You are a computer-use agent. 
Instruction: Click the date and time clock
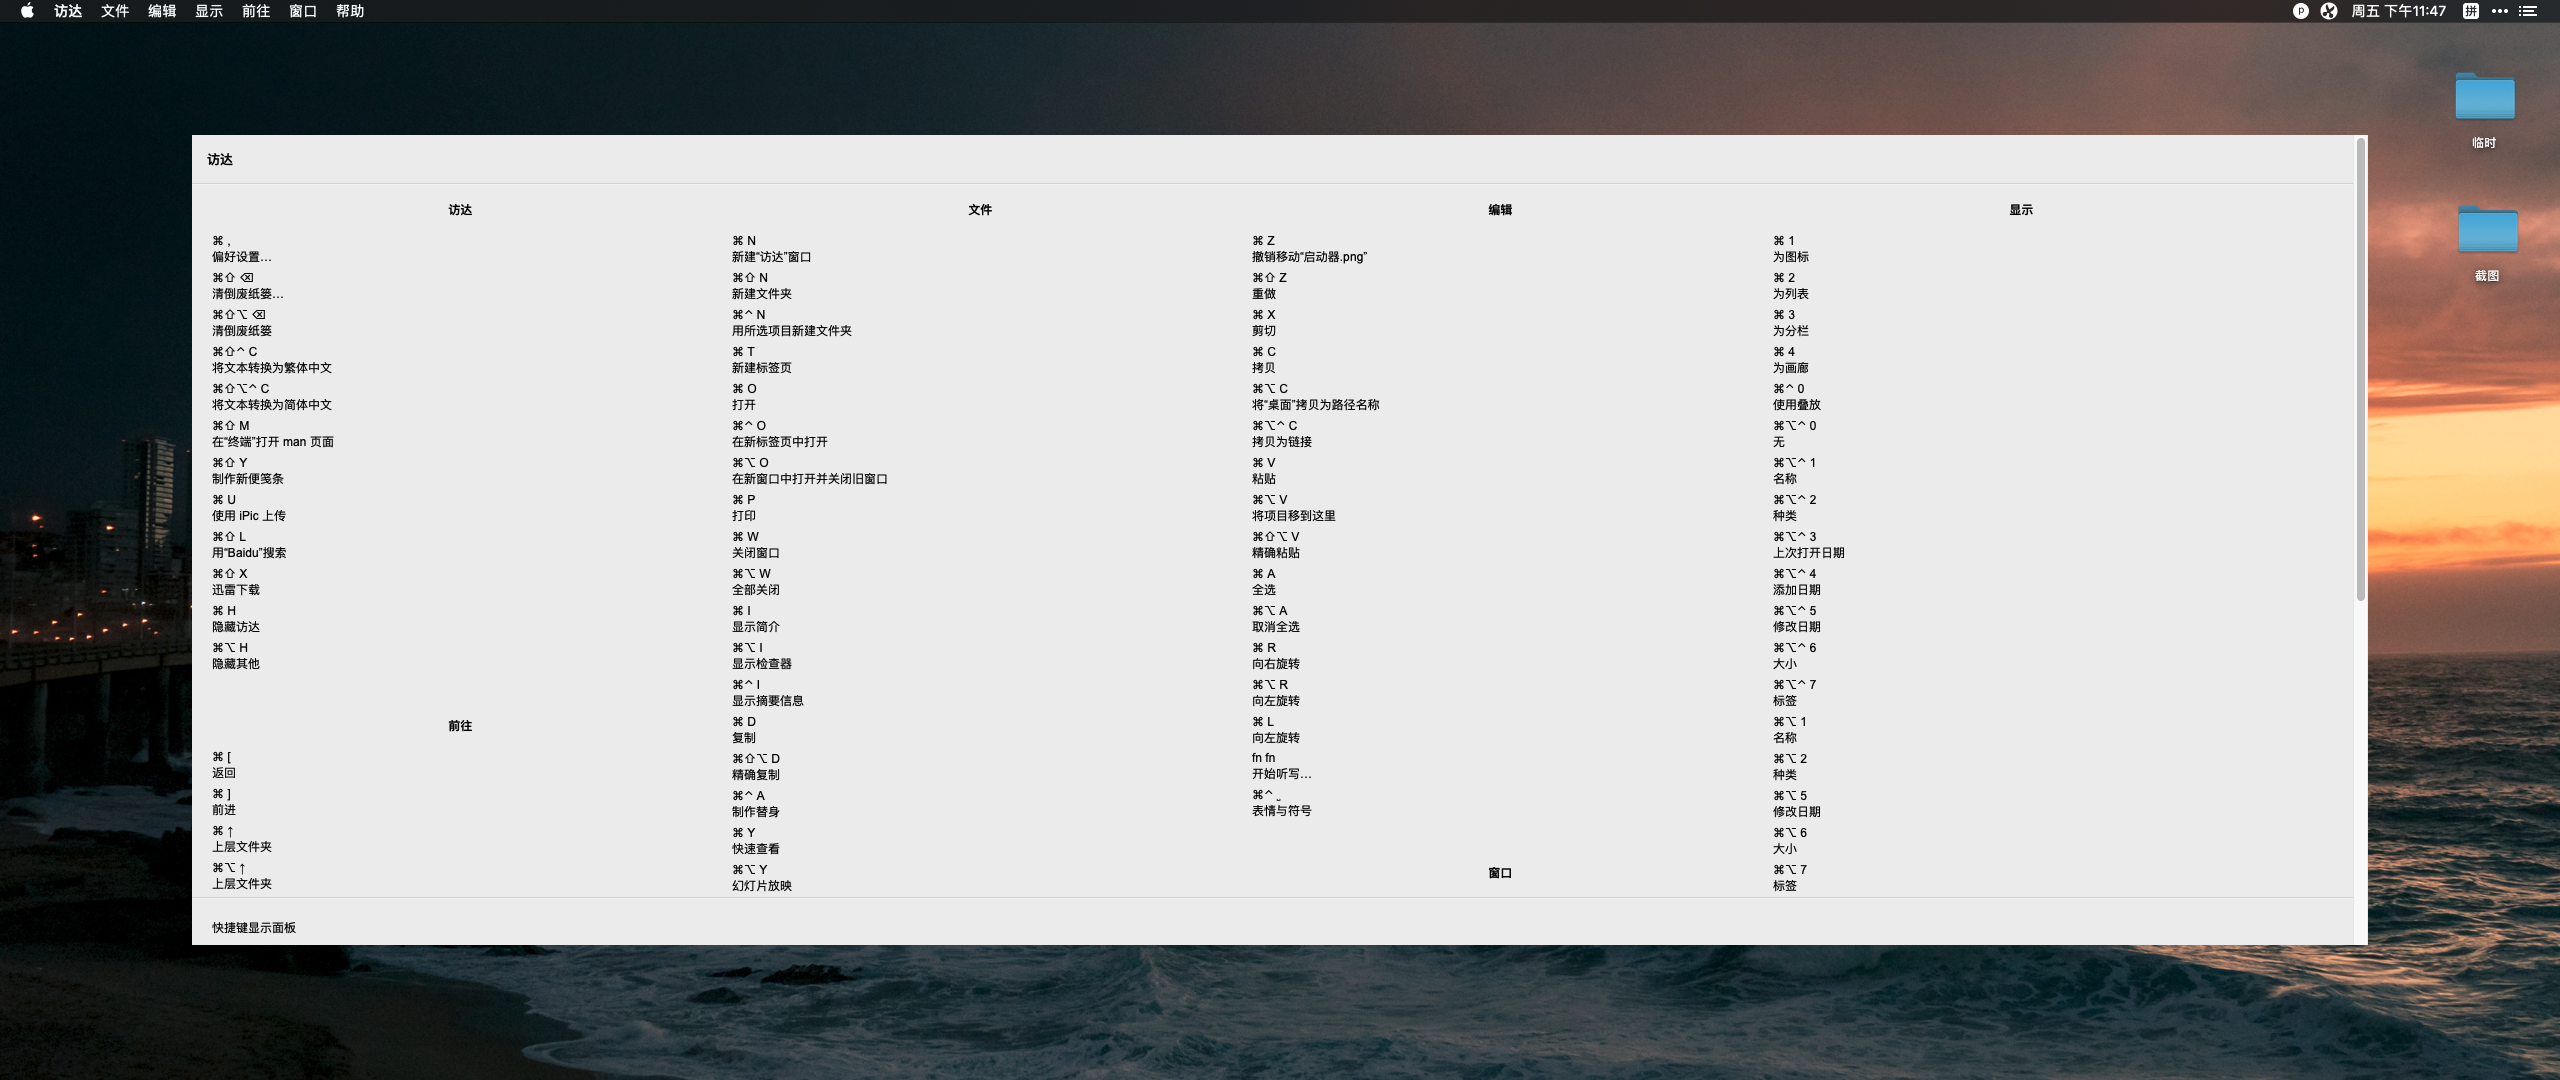tap(2398, 11)
